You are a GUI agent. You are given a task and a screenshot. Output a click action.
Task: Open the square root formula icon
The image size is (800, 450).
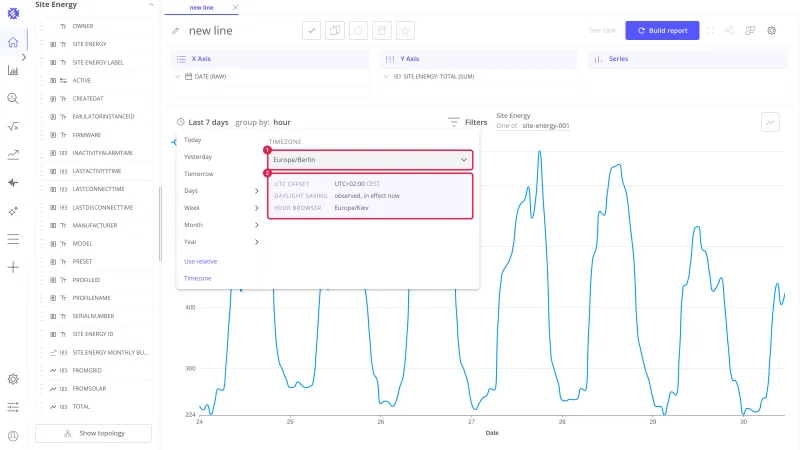[13, 127]
